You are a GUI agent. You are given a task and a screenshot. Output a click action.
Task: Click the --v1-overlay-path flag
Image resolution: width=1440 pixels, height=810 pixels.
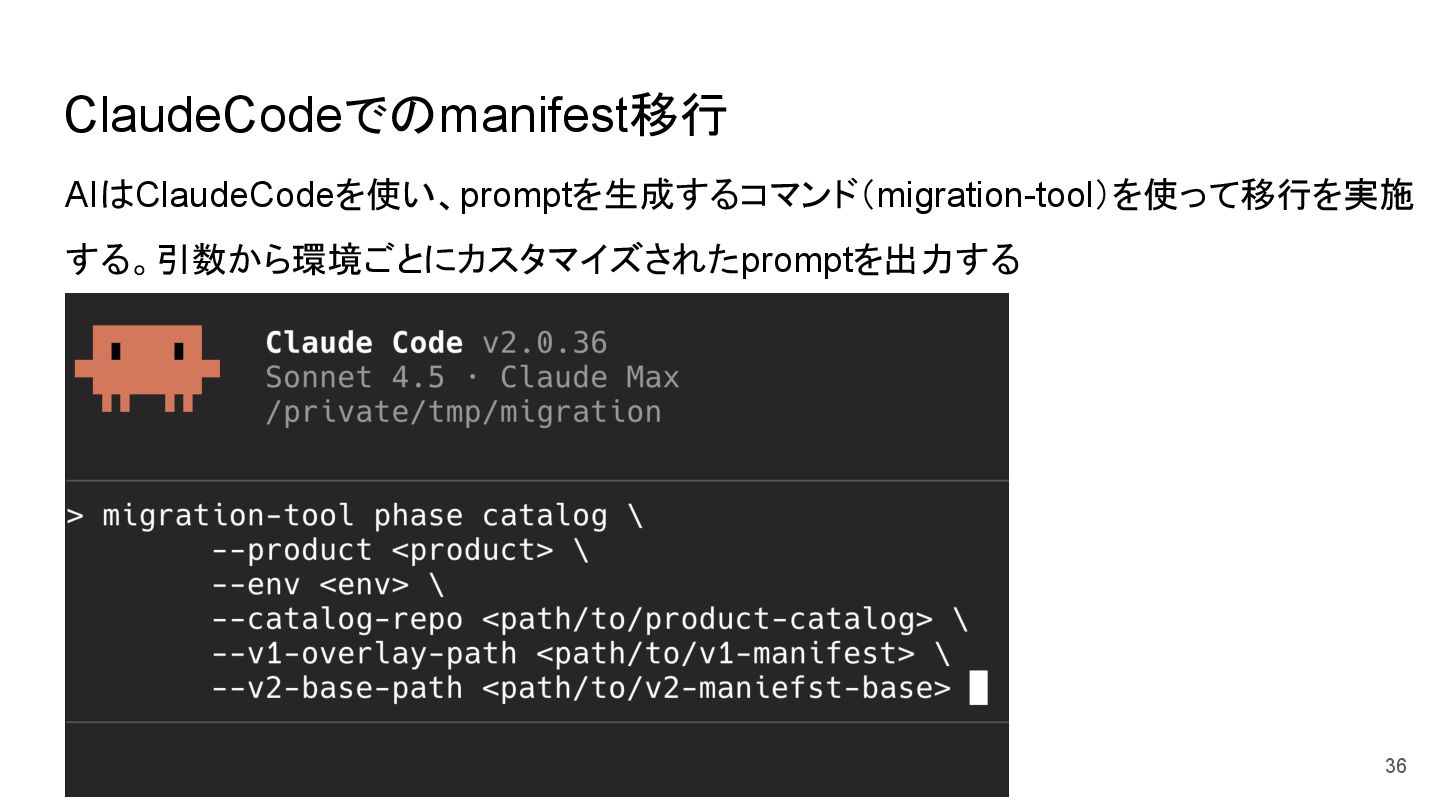[364, 654]
